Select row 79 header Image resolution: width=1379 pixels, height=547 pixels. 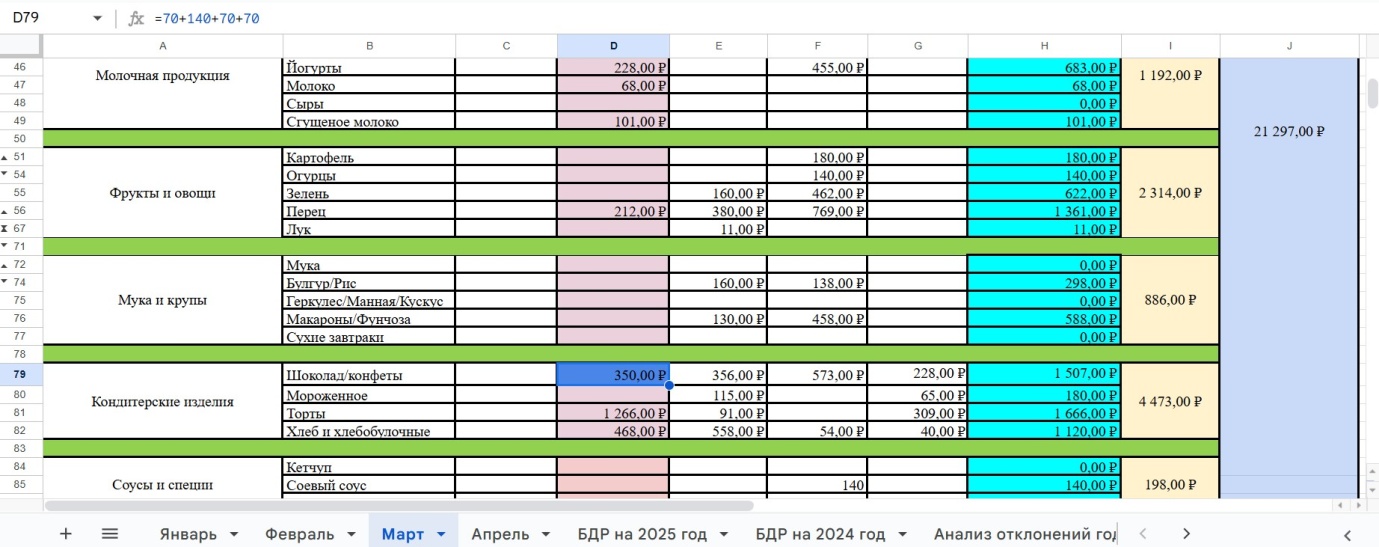[21, 375]
